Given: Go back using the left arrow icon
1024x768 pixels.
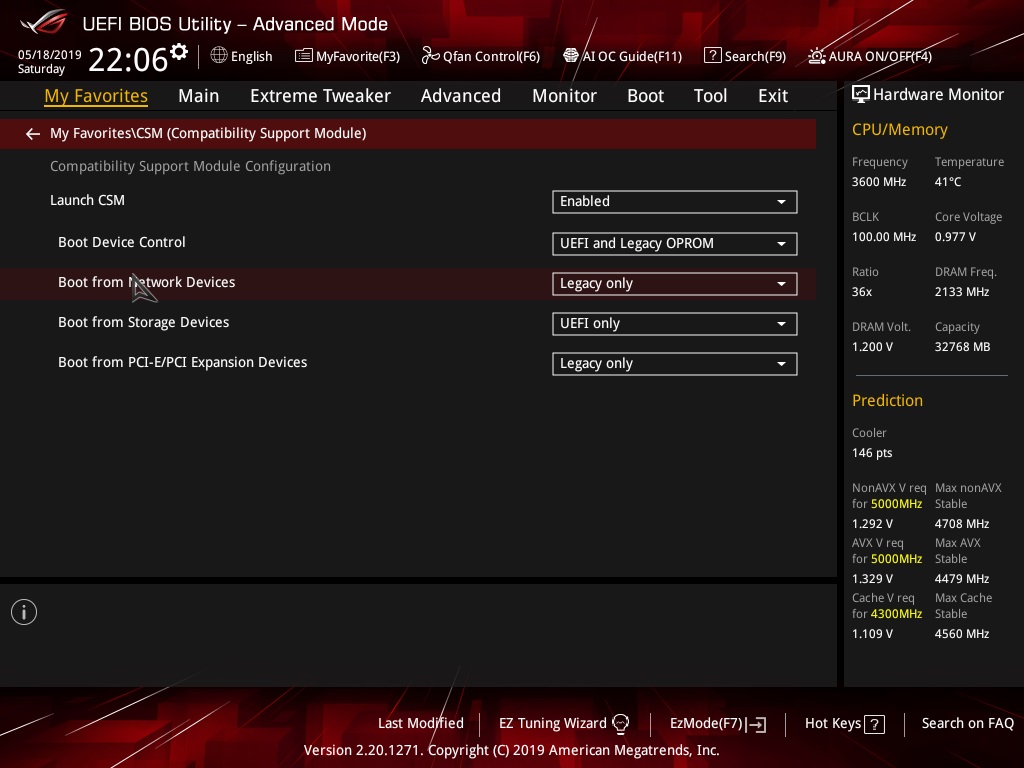Looking at the screenshot, I should point(33,134).
